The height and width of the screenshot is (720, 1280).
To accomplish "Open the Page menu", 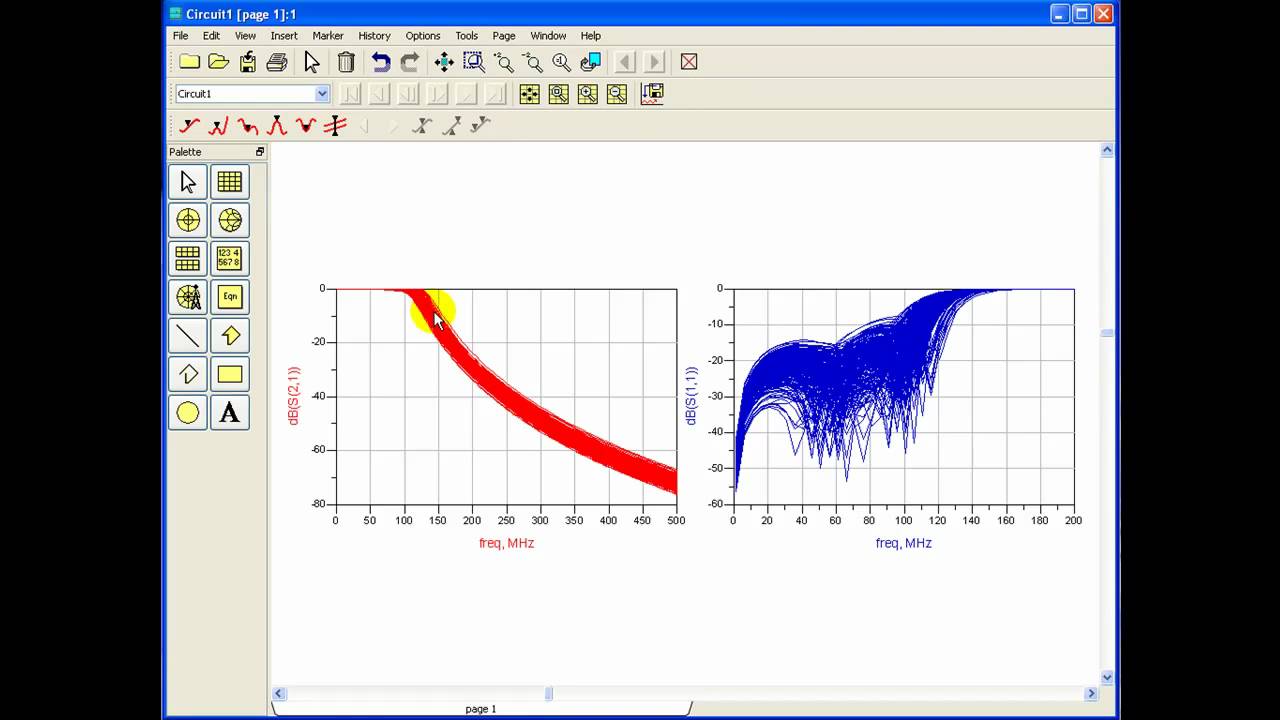I will coord(504,36).
